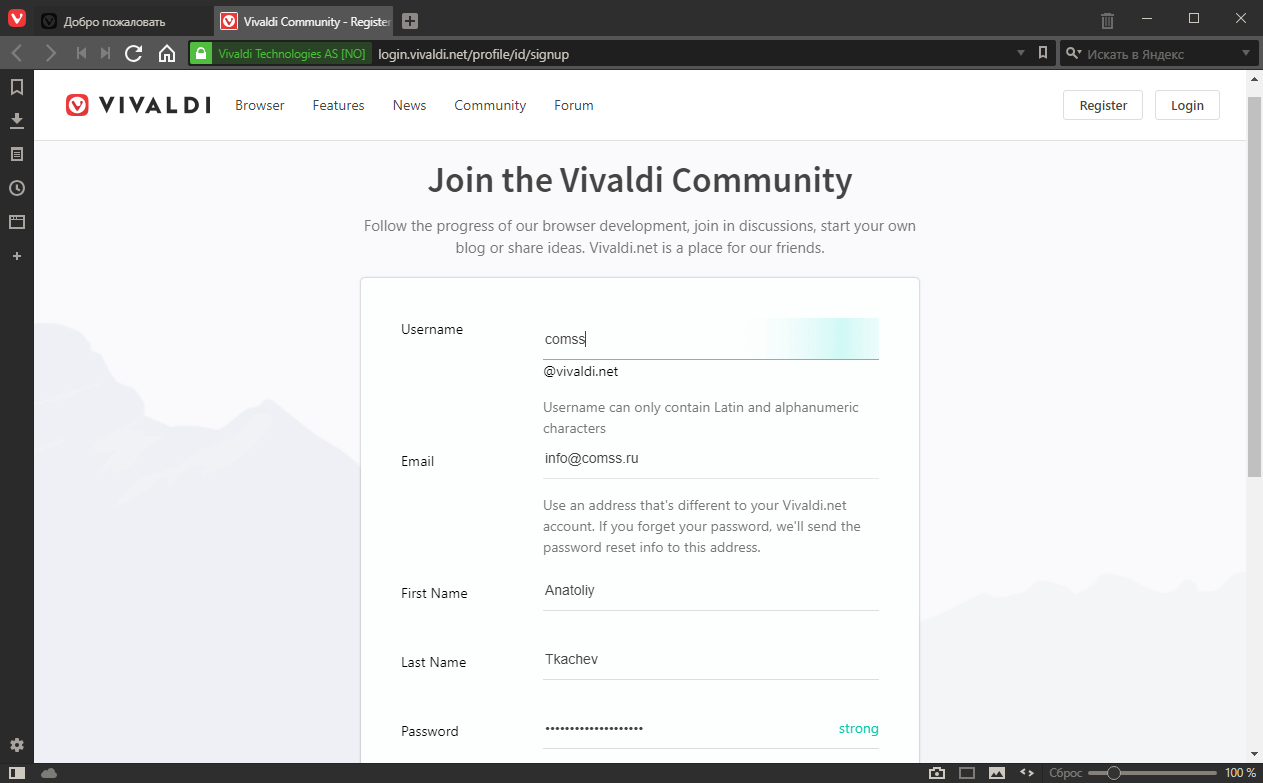Open the Bookmarks panel in sidebar
1263x783 pixels.
[x=17, y=87]
